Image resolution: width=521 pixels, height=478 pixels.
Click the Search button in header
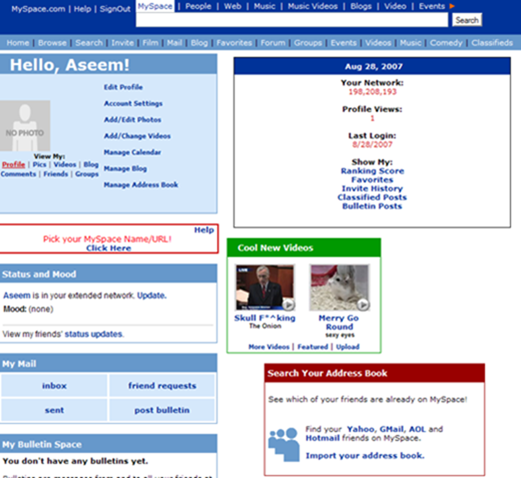point(467,20)
